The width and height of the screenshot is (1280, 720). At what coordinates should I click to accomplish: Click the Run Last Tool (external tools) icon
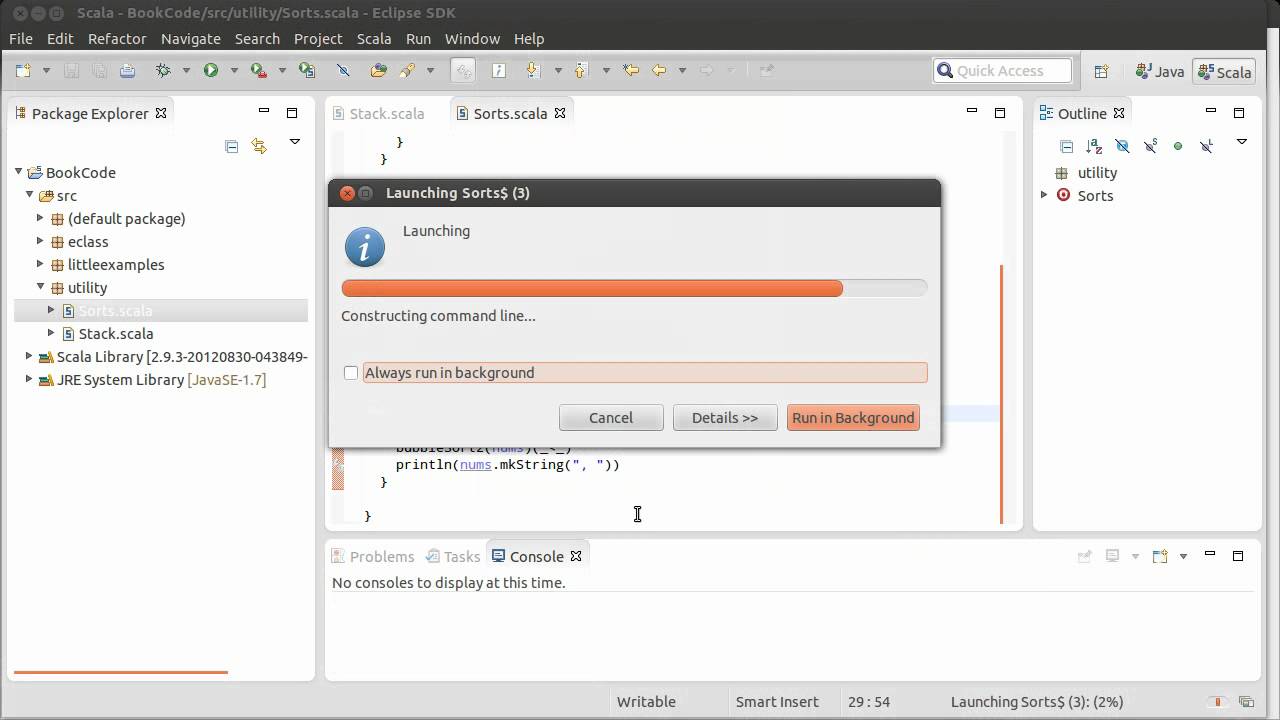[x=258, y=70]
